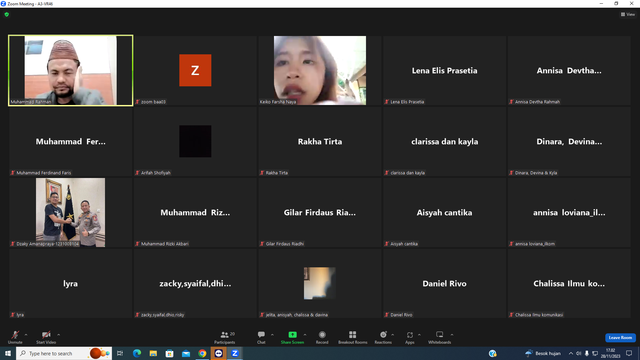Toggle Start Video camera

tap(46, 338)
